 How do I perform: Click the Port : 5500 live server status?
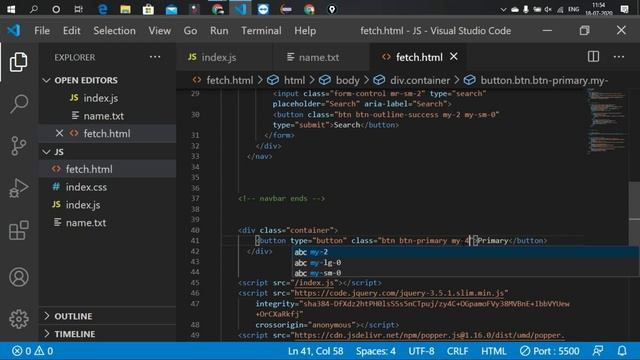point(549,351)
